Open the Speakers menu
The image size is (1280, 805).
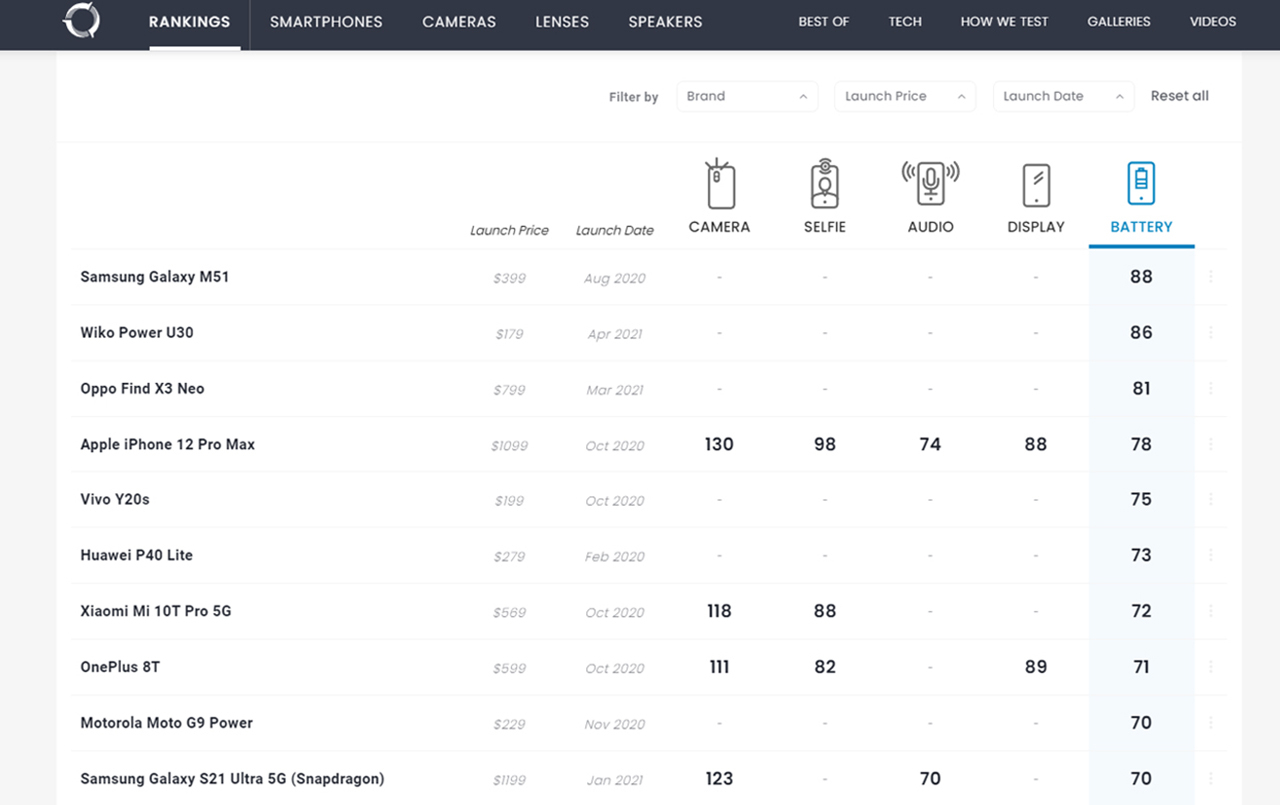(x=665, y=21)
